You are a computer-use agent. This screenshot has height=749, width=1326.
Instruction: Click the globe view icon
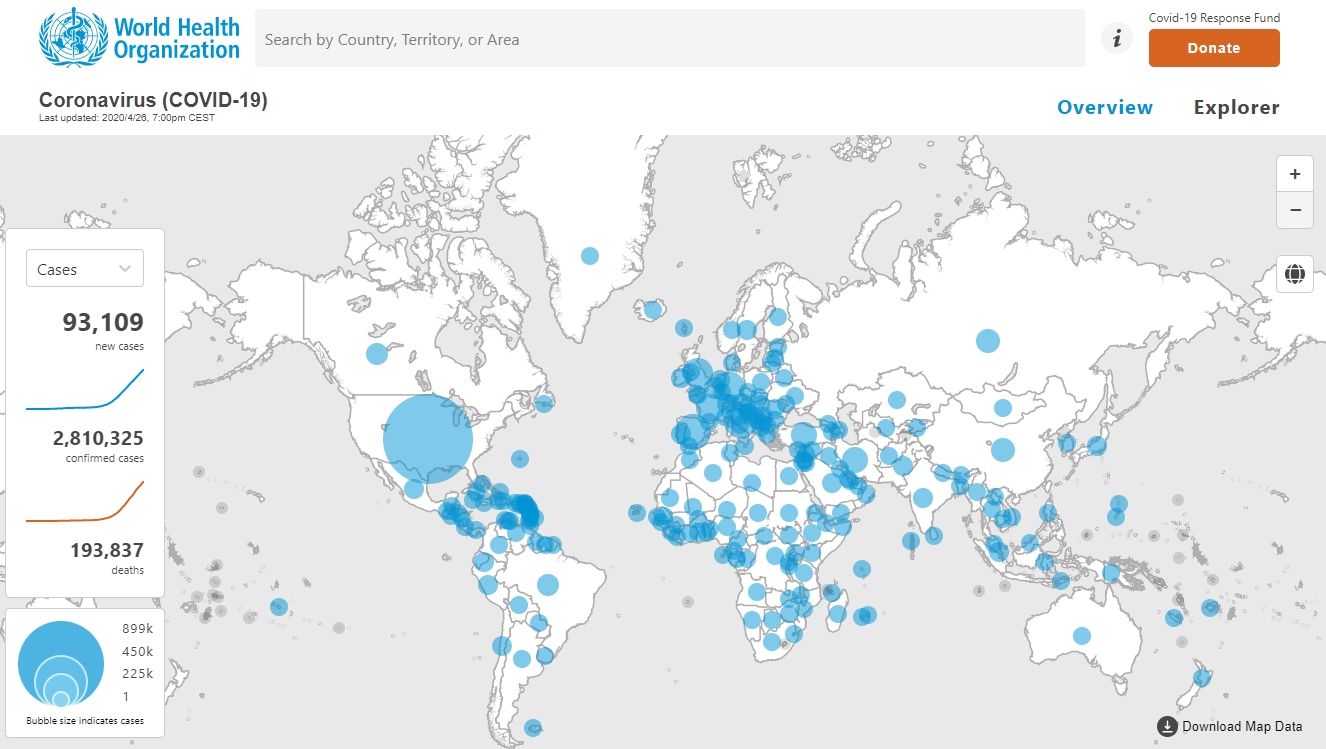[x=1295, y=273]
